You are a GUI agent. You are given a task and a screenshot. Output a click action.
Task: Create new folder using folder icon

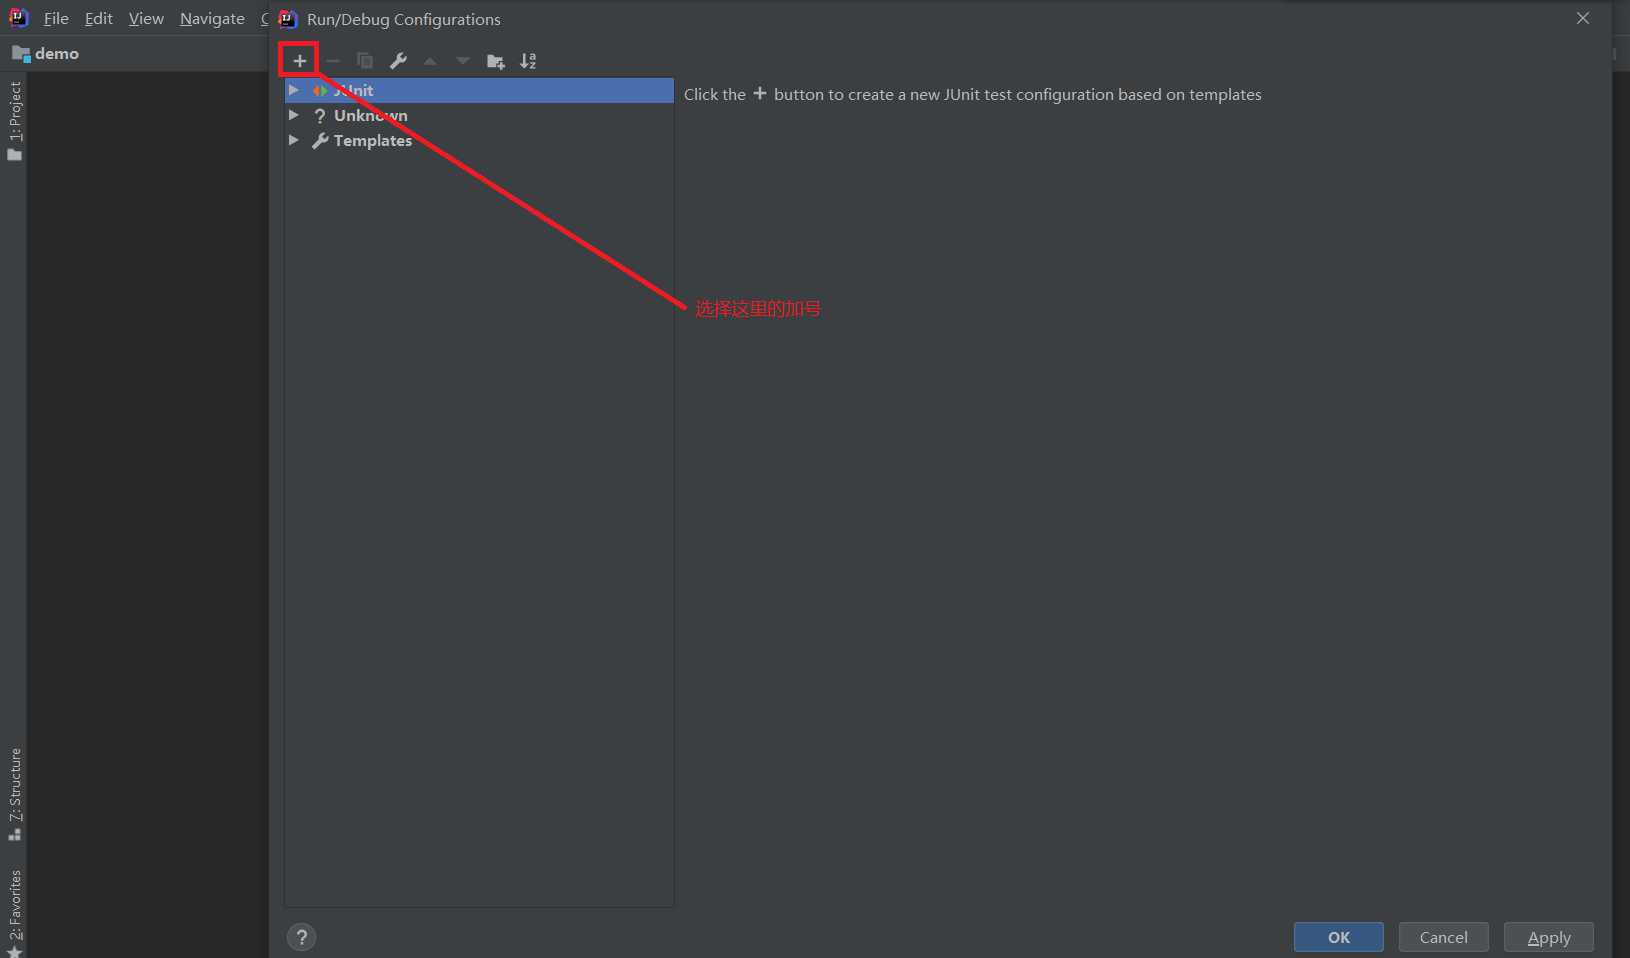pos(495,61)
